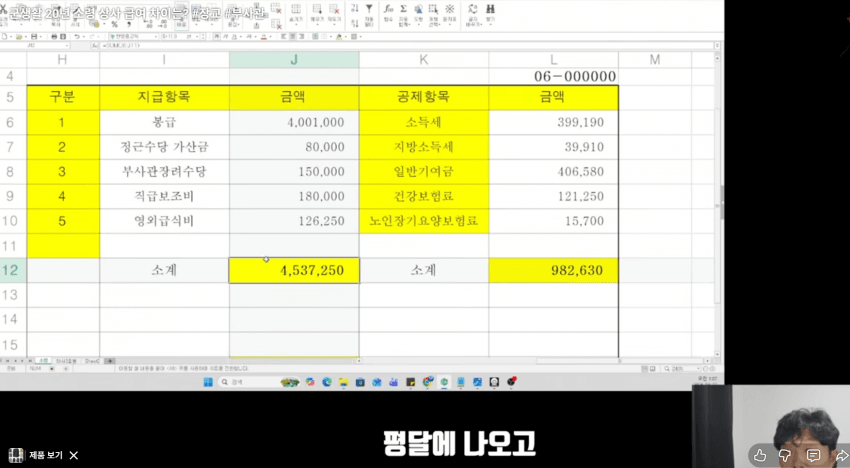
Task: Switch to the first sheet tab
Action: click(x=43, y=361)
